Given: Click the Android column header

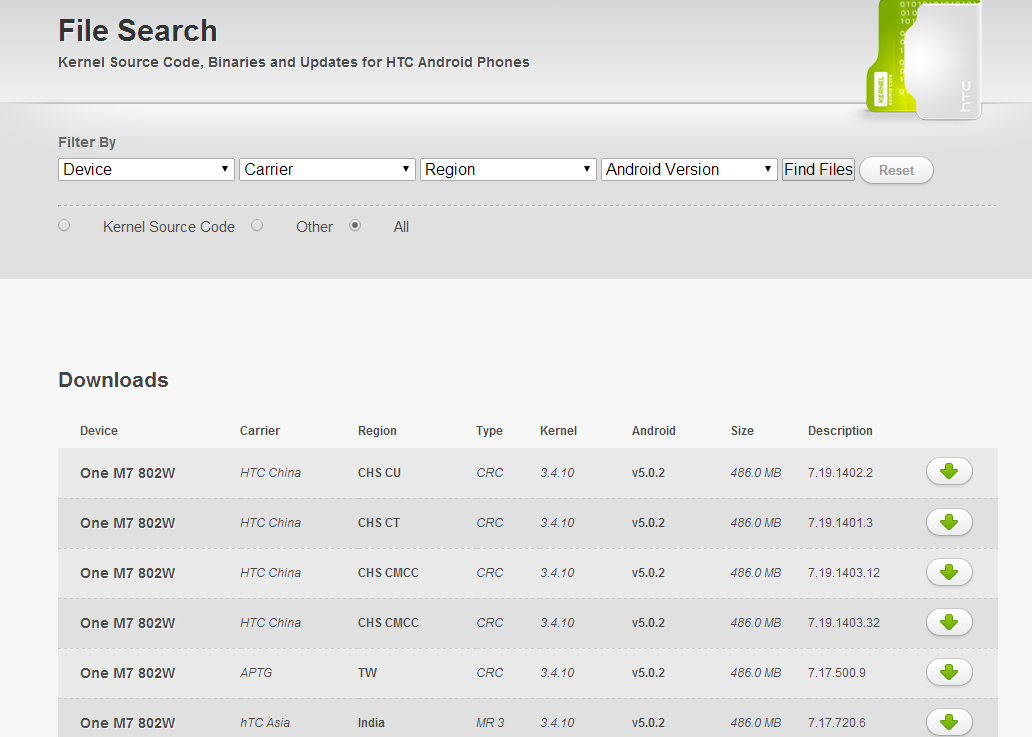Looking at the screenshot, I should pos(654,430).
